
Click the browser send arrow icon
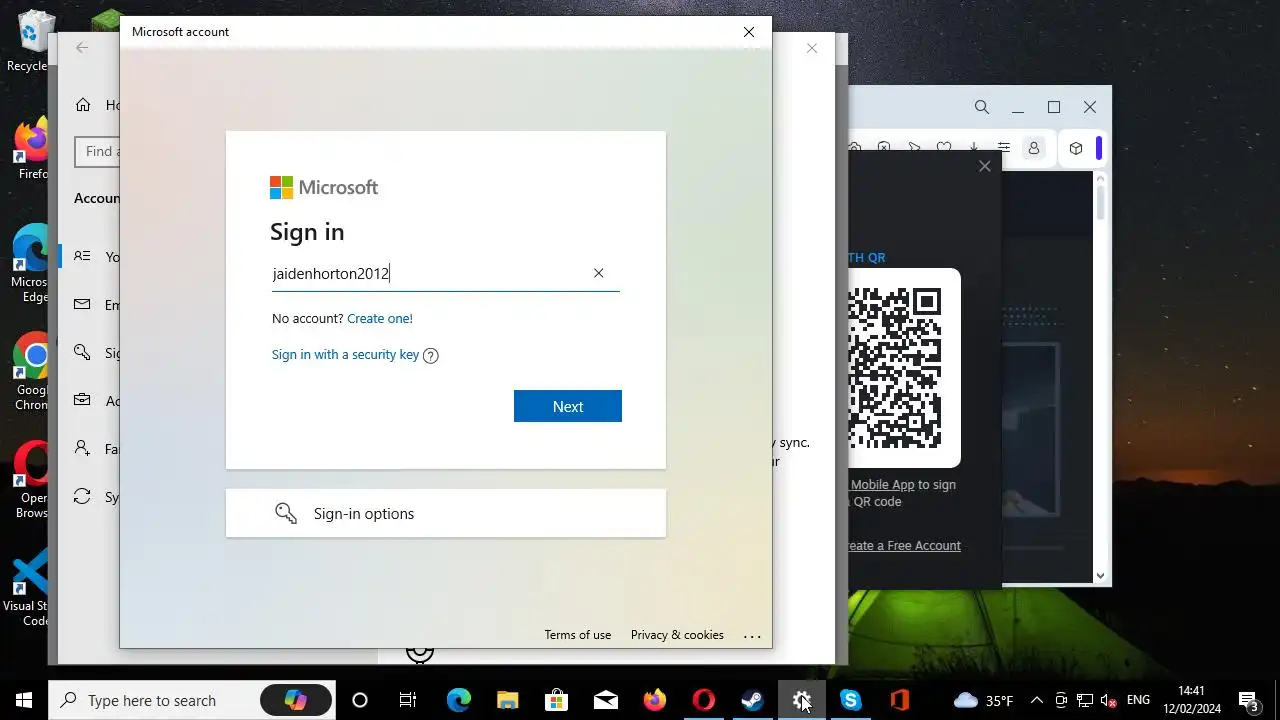[914, 148]
